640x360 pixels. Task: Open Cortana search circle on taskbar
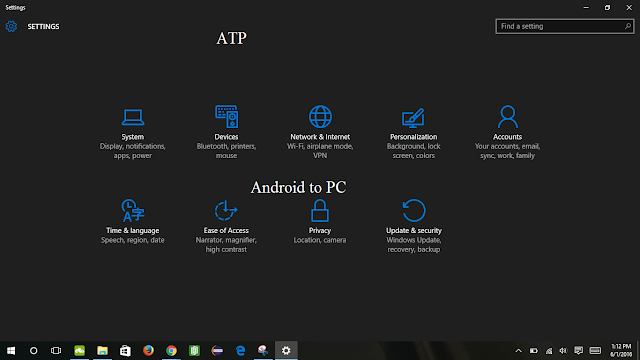pyautogui.click(x=33, y=351)
